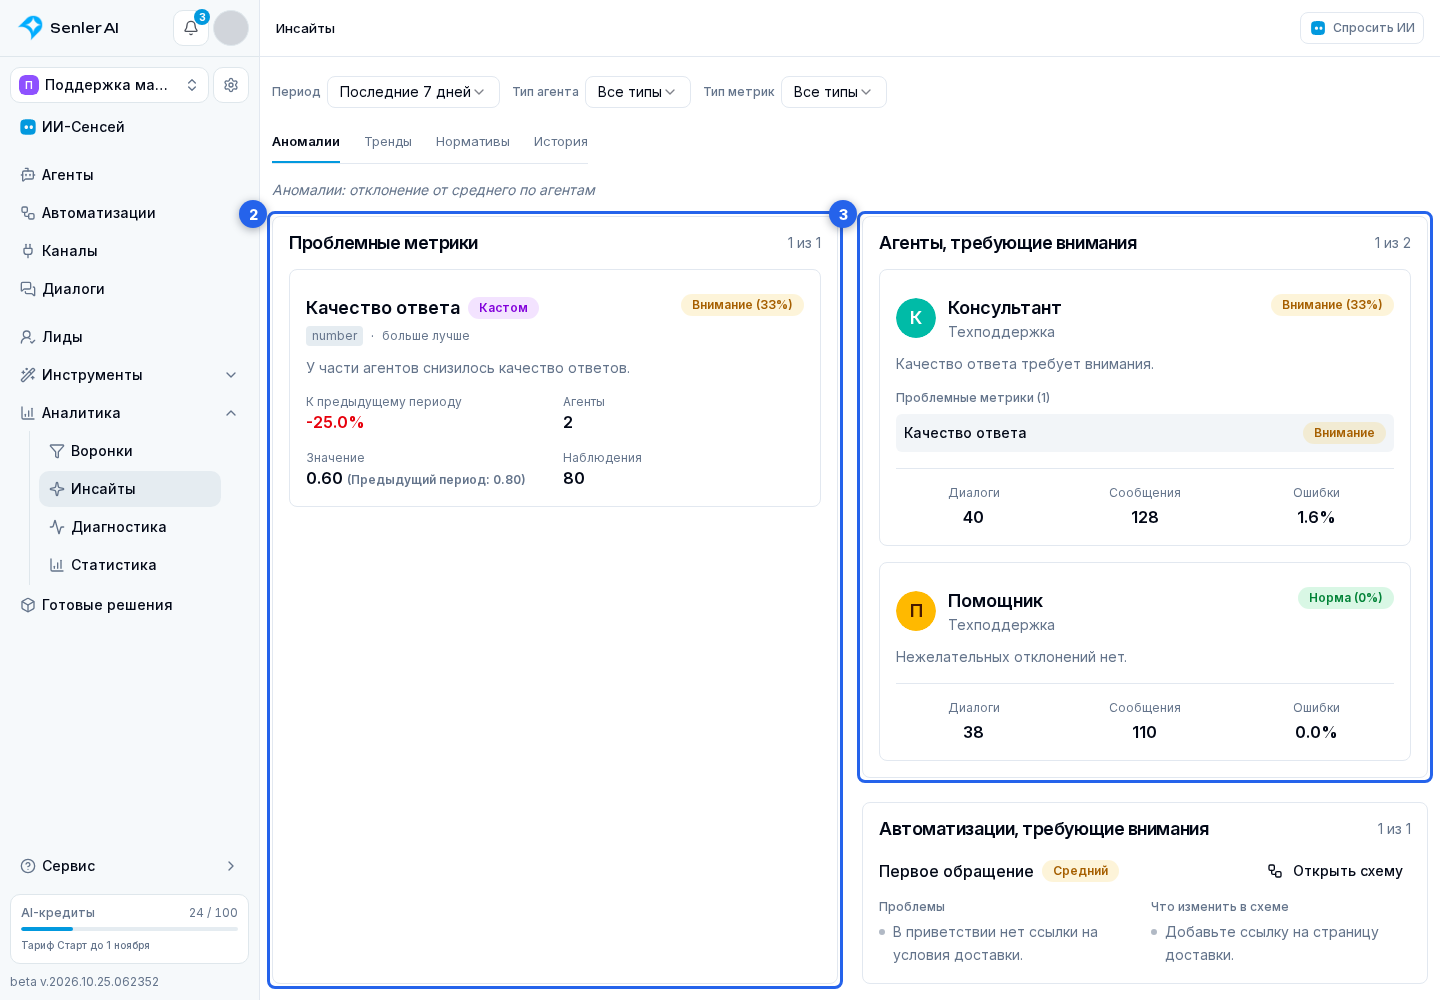Open workspace settings gear icon
The height and width of the screenshot is (1000, 1440).
tap(231, 85)
